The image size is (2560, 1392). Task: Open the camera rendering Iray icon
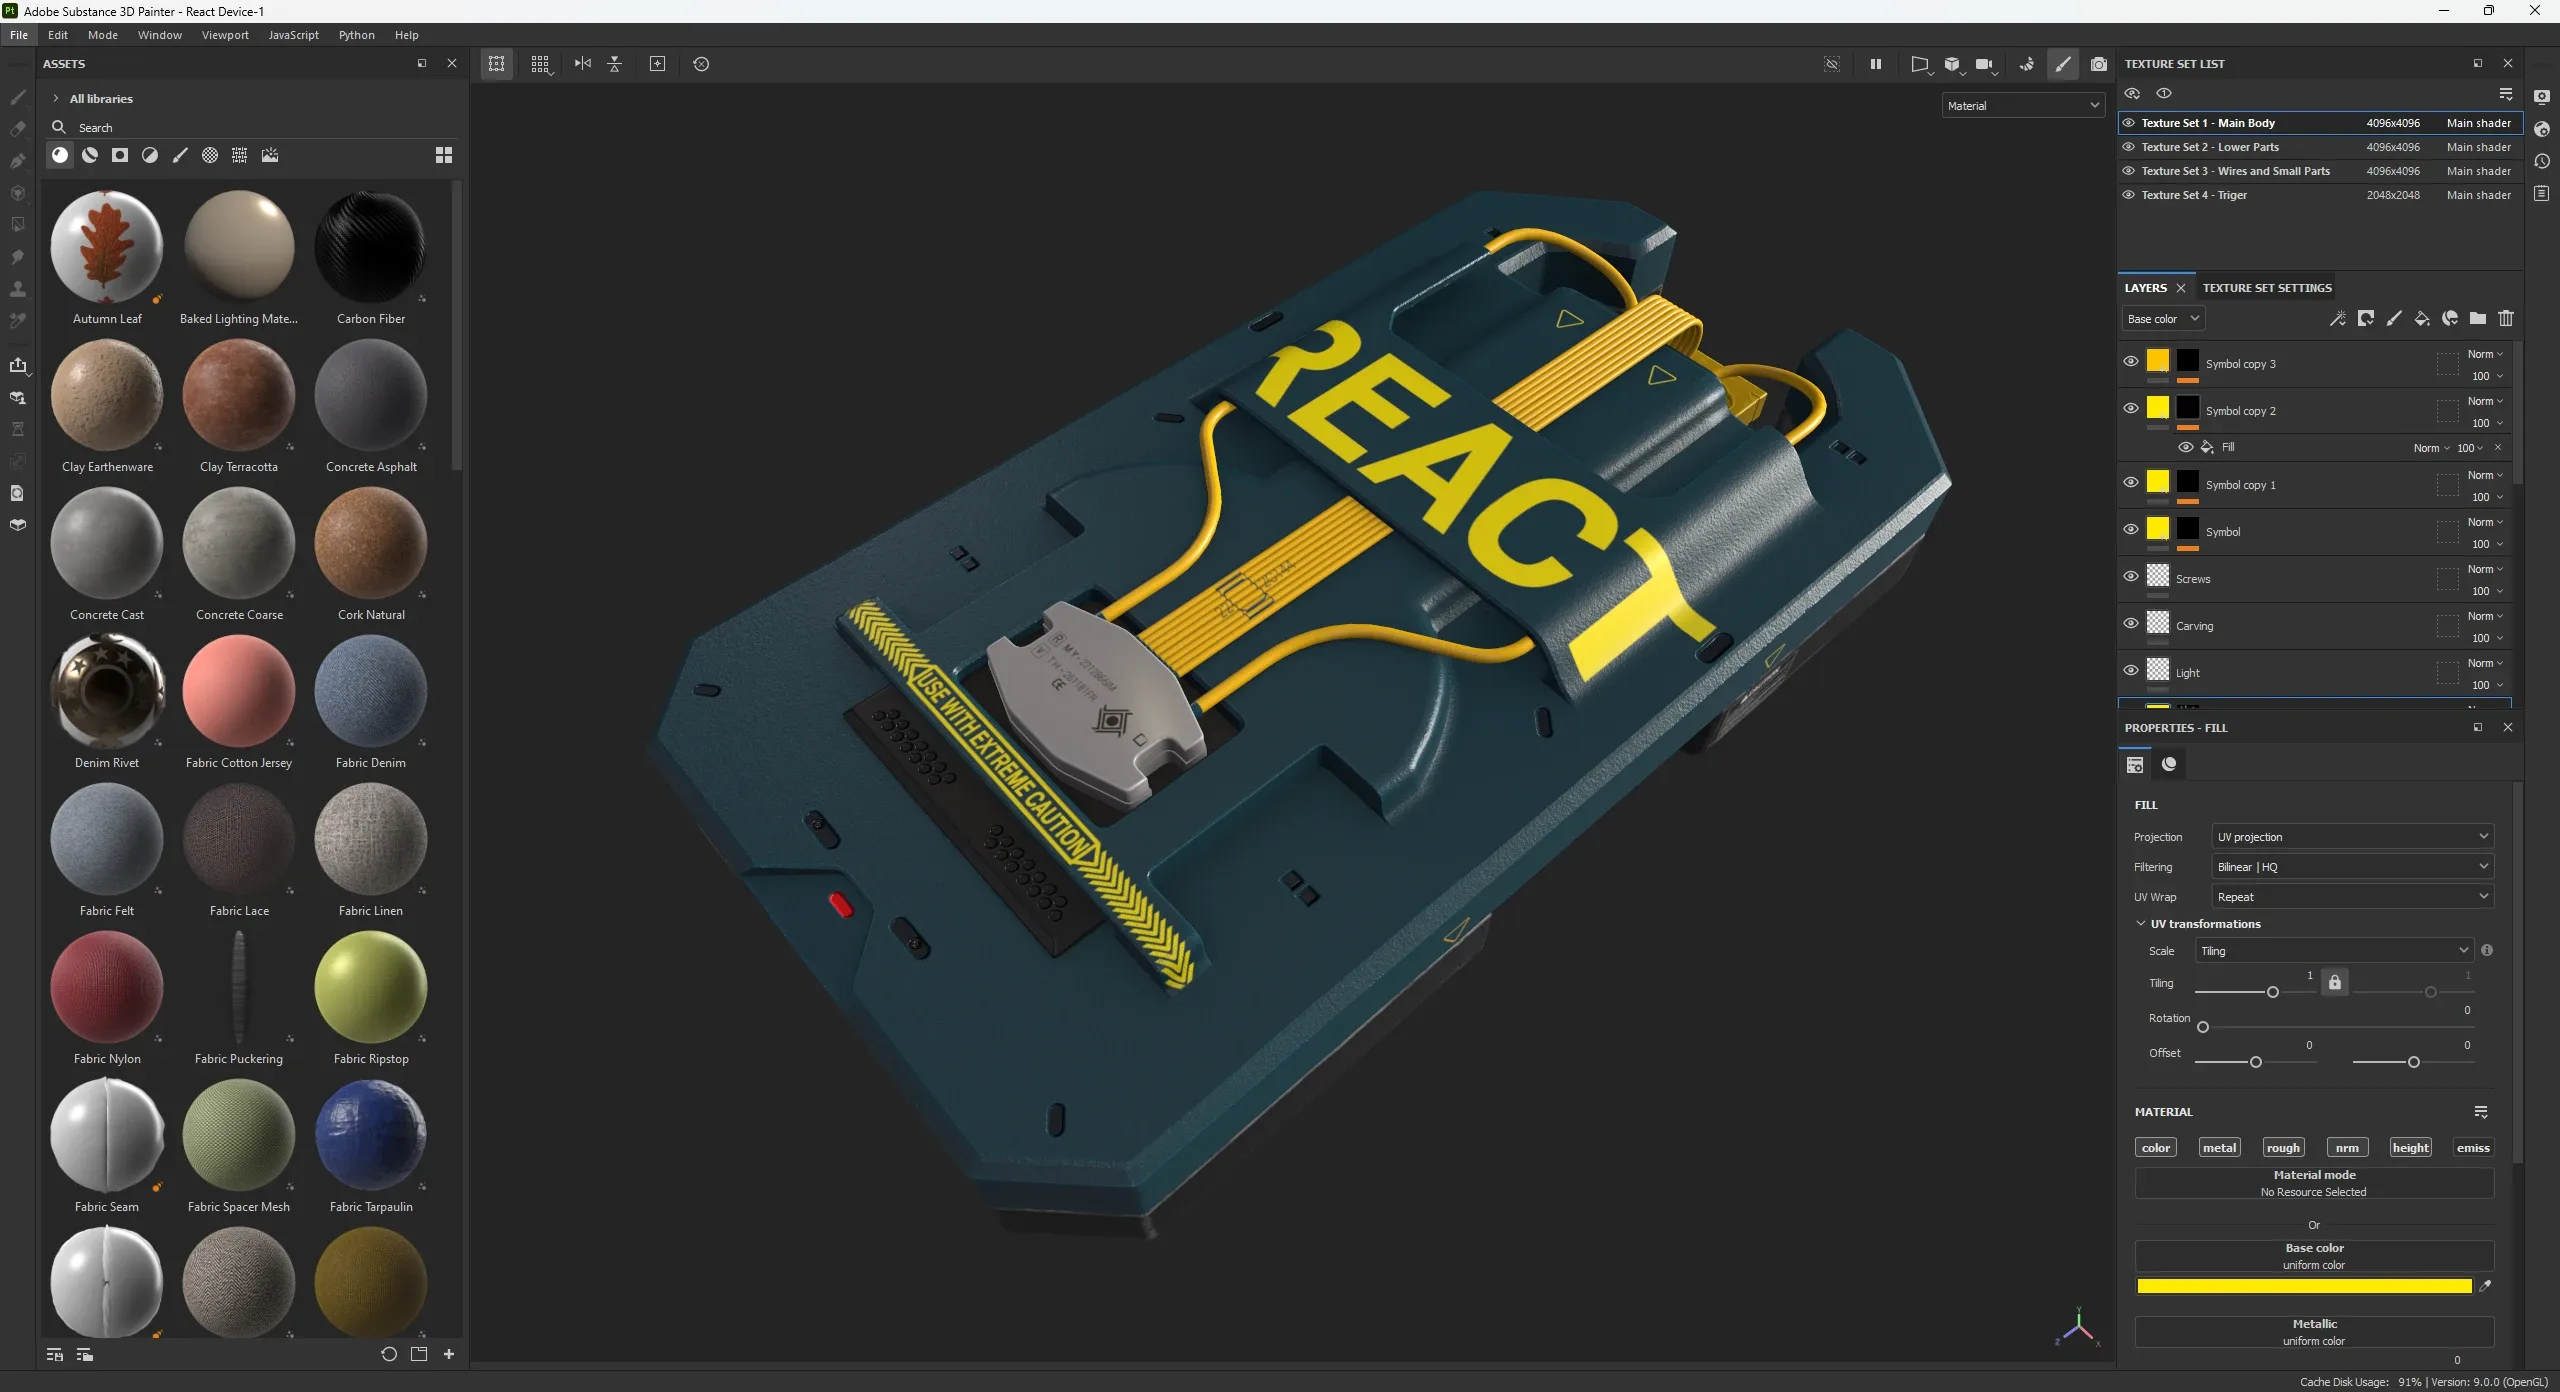point(2099,64)
